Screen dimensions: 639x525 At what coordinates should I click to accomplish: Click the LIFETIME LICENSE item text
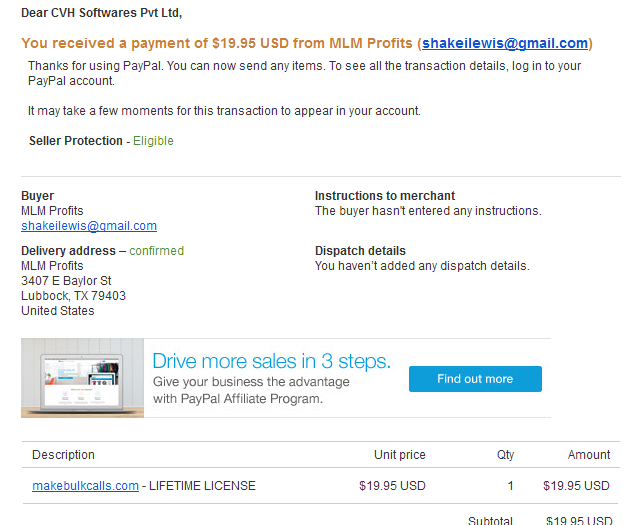(202, 486)
